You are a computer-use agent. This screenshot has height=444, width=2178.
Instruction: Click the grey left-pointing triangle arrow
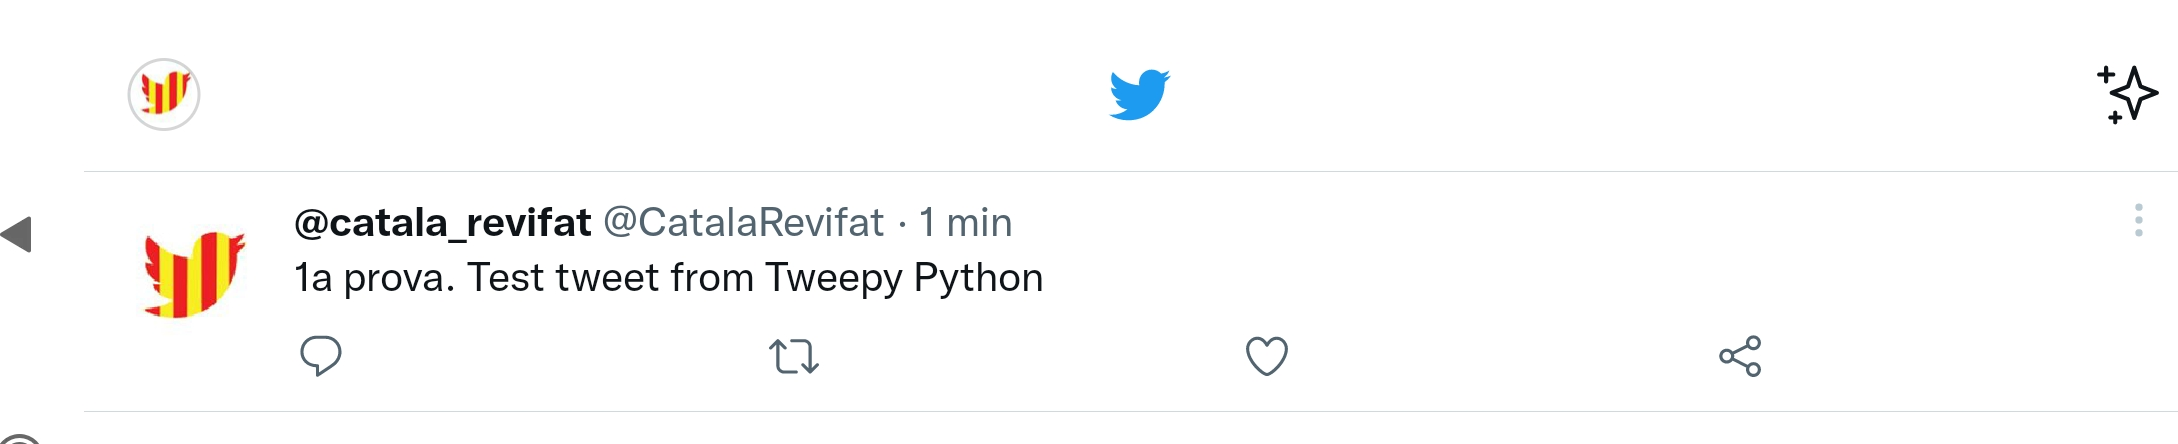point(17,235)
